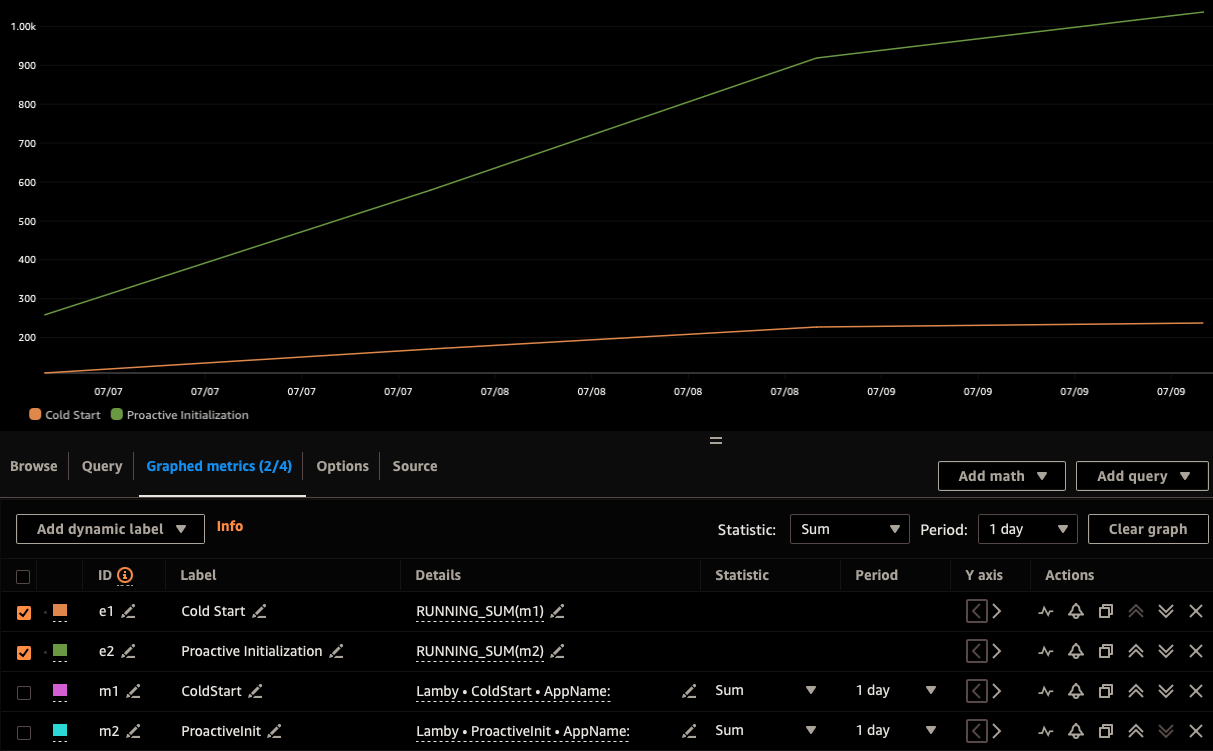Click the Clear graph button
Screen dimensions: 1213x751
click(1148, 529)
